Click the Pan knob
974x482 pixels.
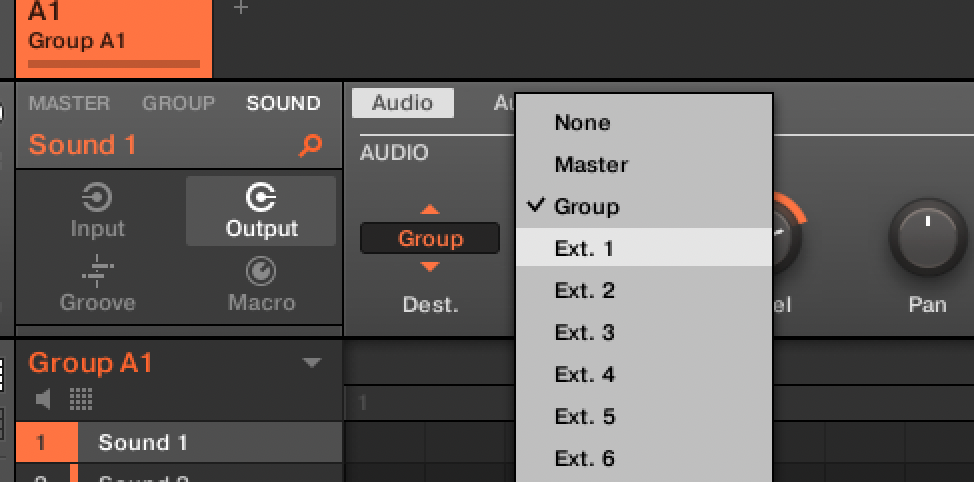pyautogui.click(x=927, y=236)
